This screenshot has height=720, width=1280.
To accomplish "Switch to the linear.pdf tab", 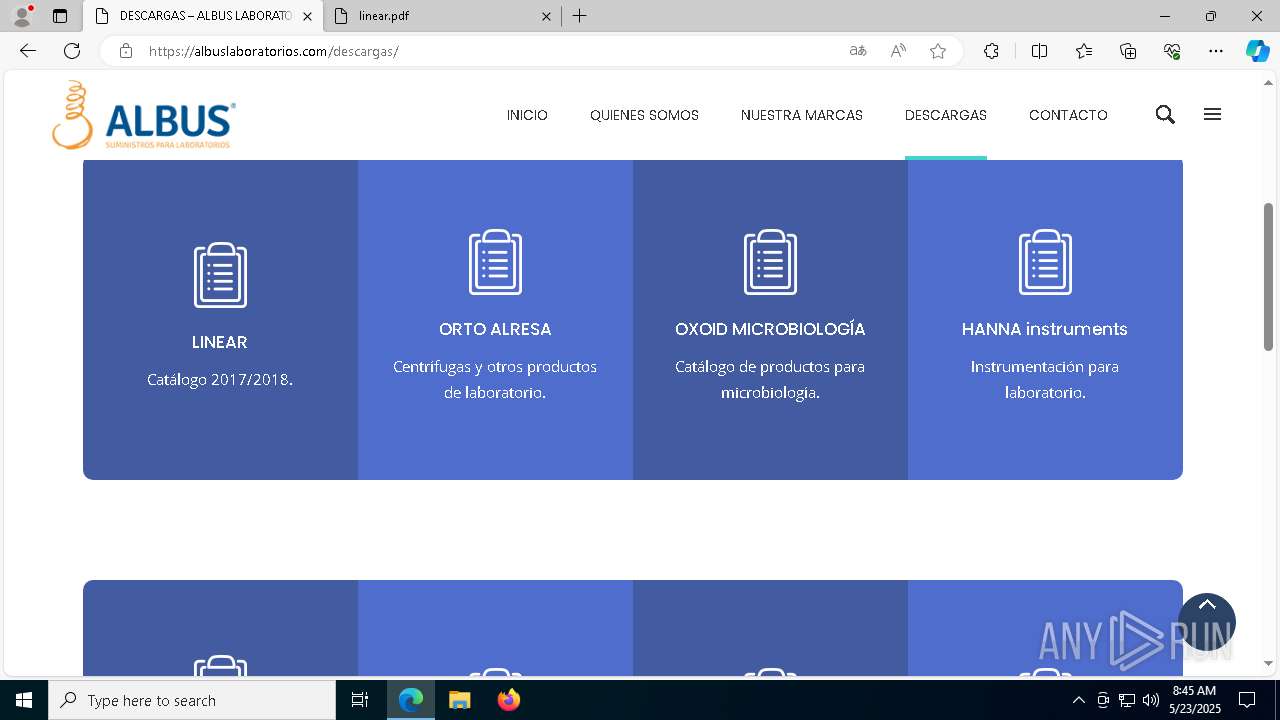I will click(x=442, y=16).
